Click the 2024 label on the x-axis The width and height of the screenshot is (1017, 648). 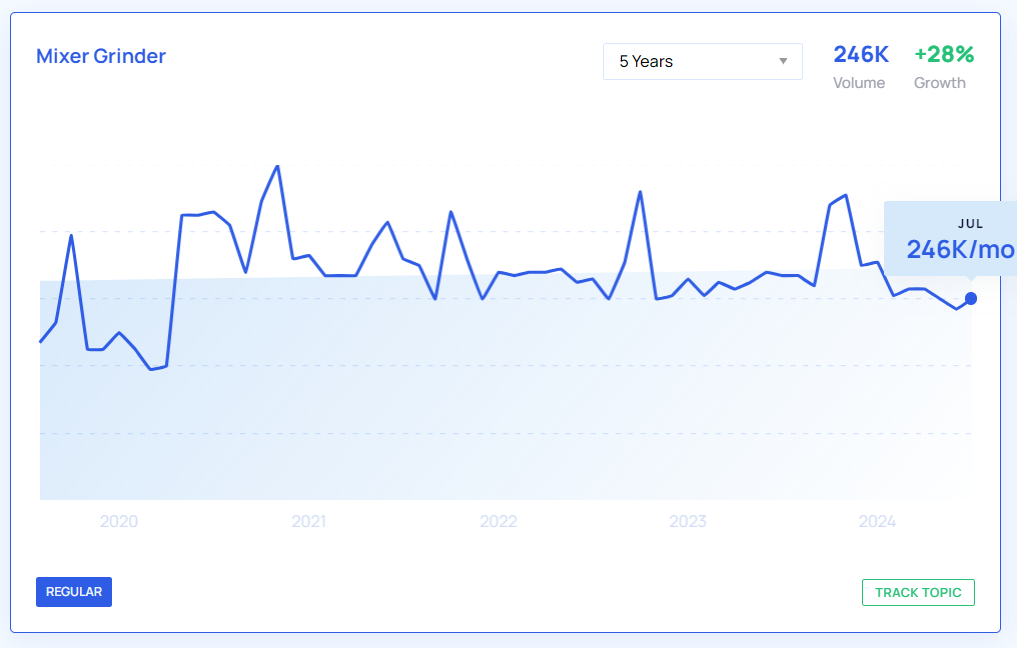point(877,521)
